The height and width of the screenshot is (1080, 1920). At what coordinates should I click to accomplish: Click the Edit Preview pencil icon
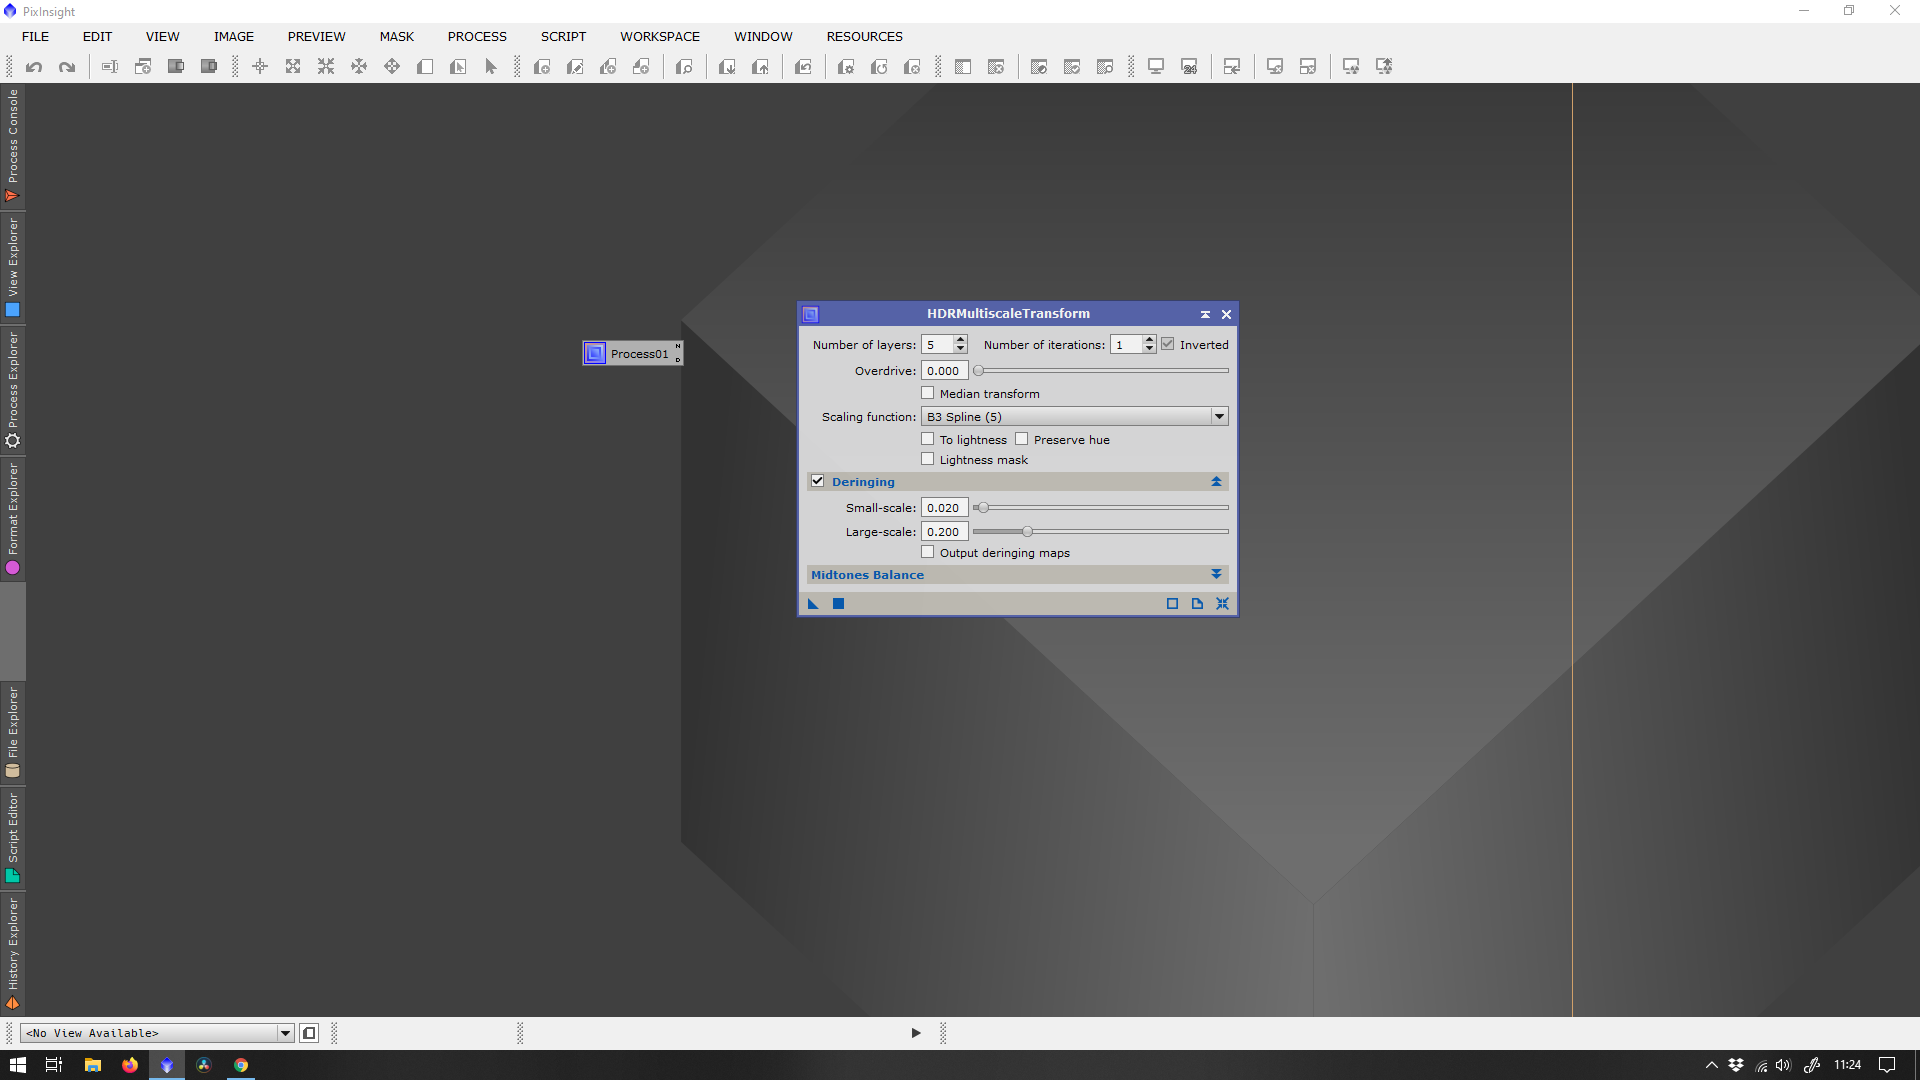click(575, 67)
